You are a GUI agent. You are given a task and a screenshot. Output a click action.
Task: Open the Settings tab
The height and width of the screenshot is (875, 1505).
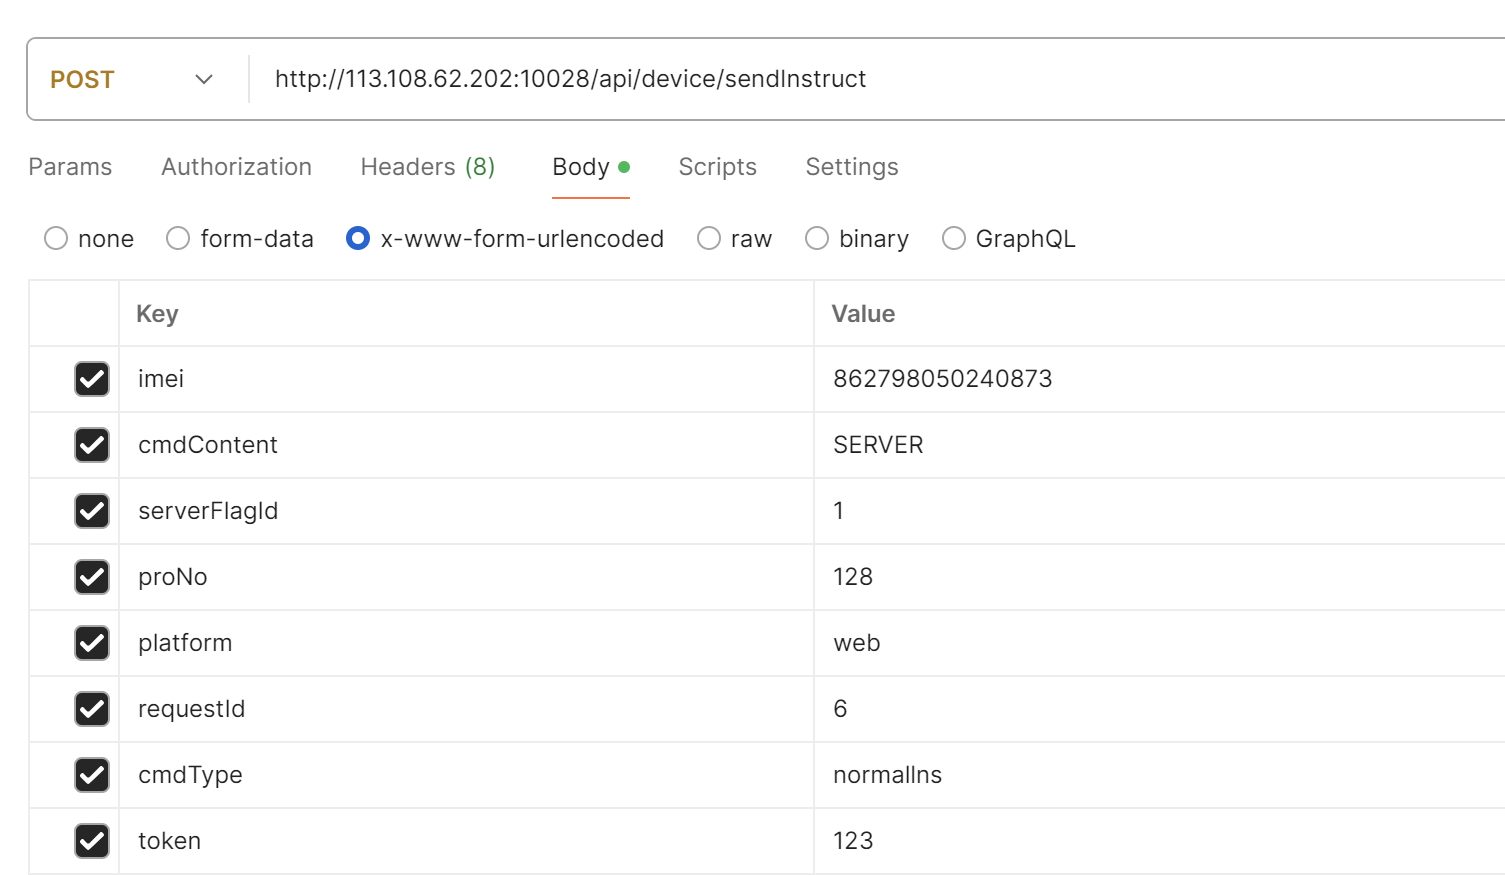coord(851,167)
